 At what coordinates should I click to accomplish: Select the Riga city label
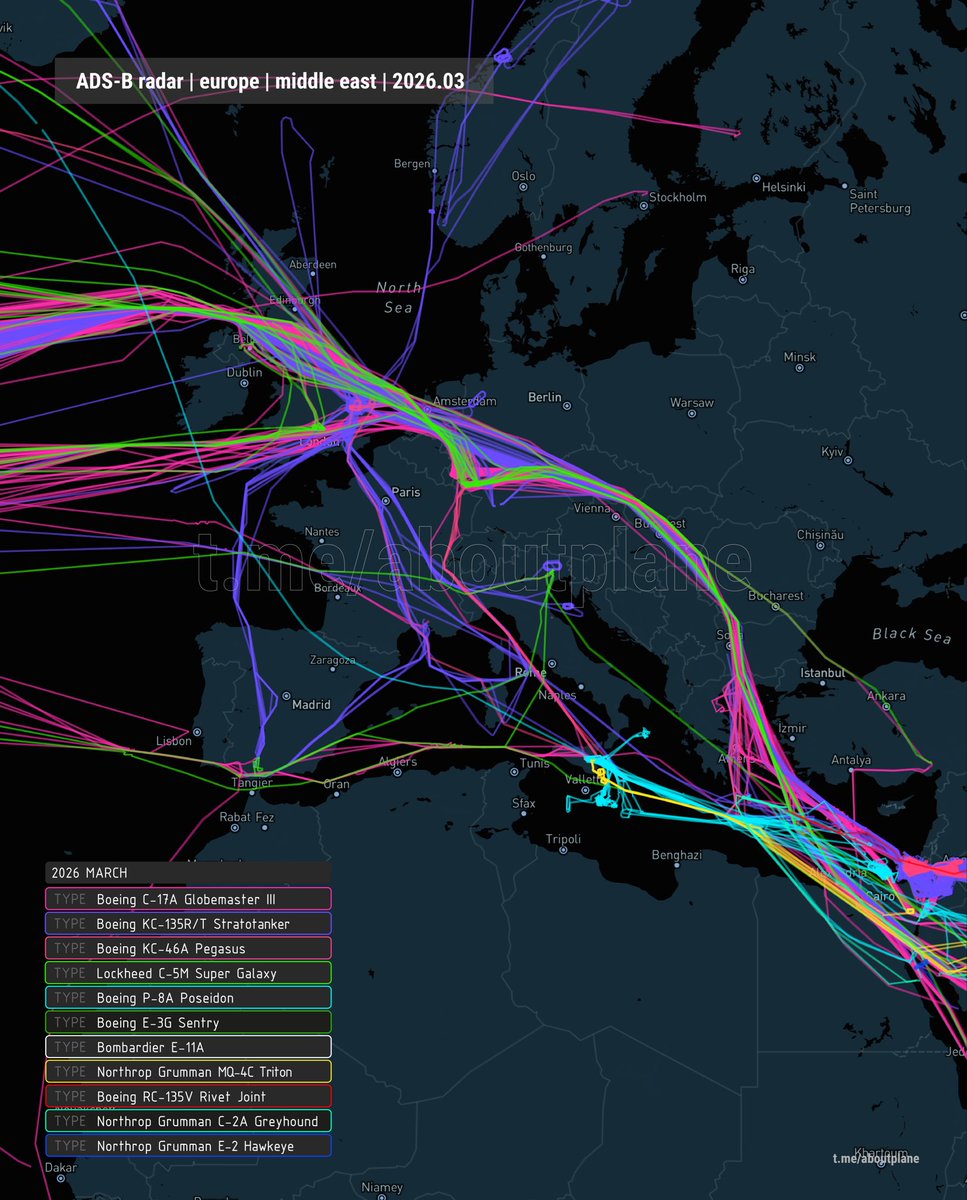pyautogui.click(x=743, y=269)
